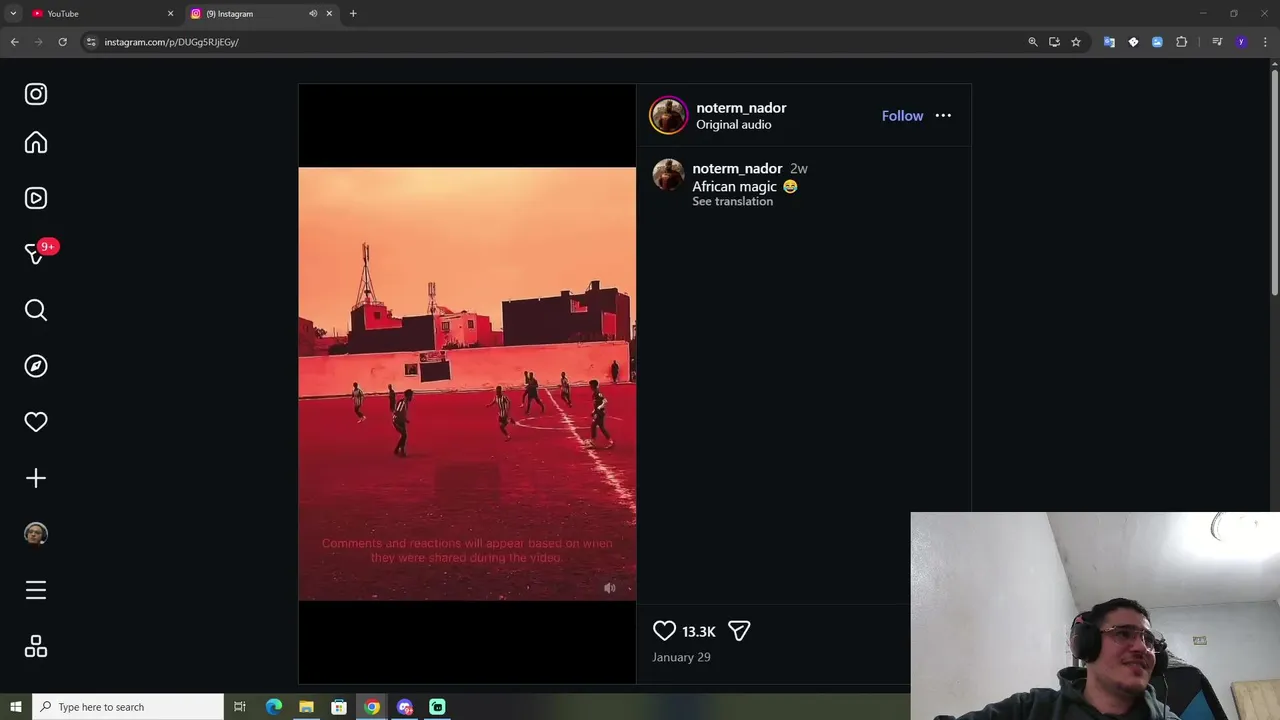Pause the football video by clicking it
Image resolution: width=1280 pixels, height=720 pixels.
(x=467, y=384)
